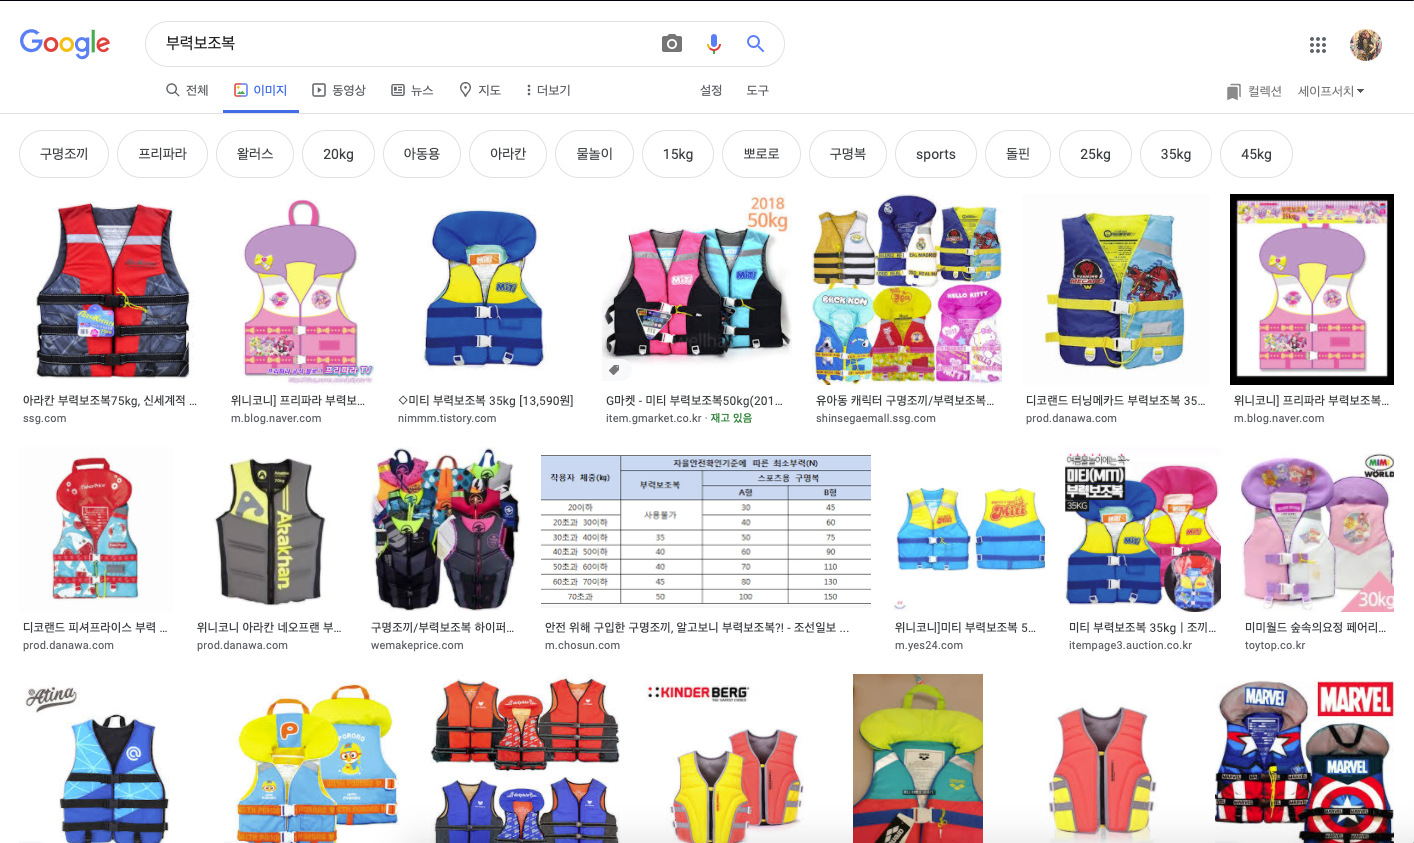The image size is (1414, 843).
Task: Open Atina blue vest image
Action: click(114, 758)
